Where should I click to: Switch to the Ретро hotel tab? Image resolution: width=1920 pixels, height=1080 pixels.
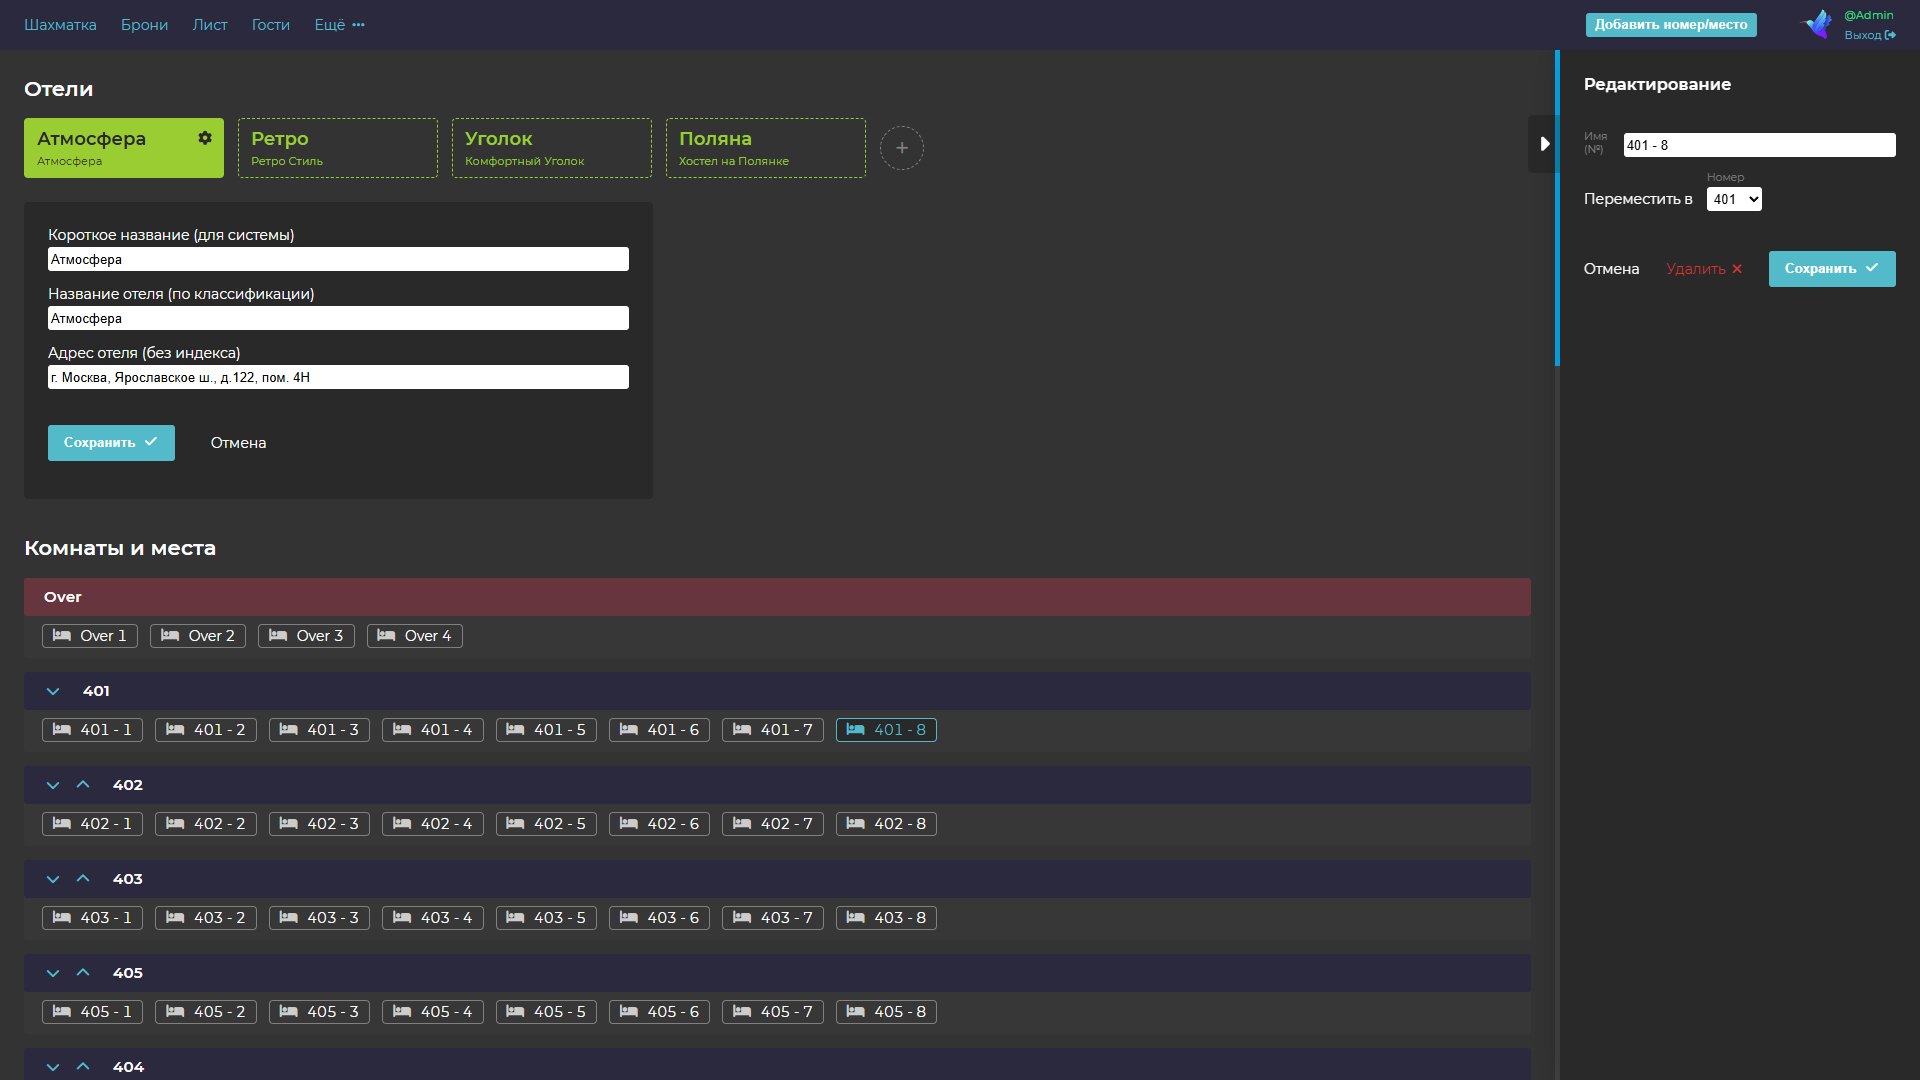click(x=338, y=148)
